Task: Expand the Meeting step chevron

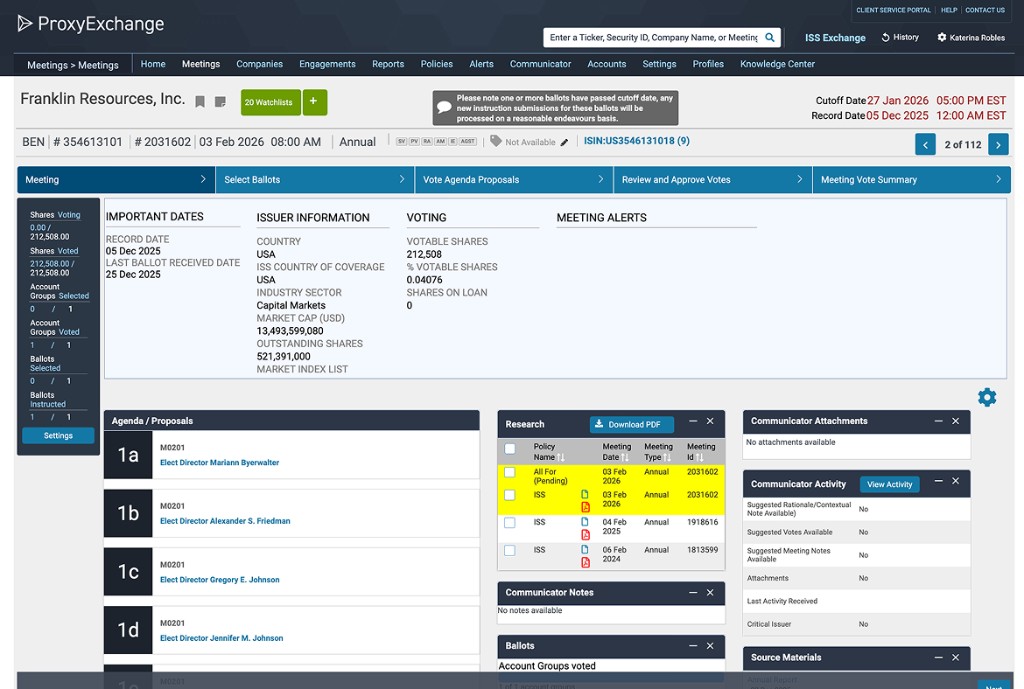Action: coord(202,179)
